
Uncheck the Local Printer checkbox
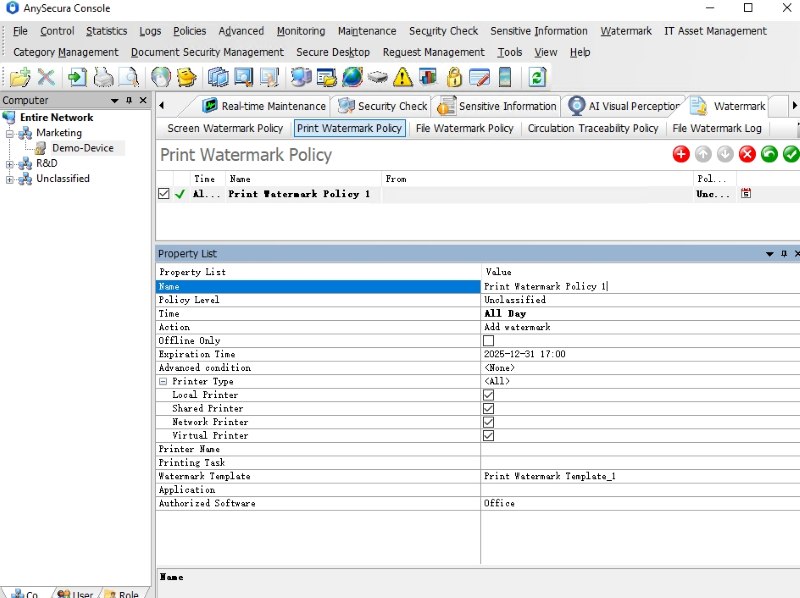pos(489,395)
